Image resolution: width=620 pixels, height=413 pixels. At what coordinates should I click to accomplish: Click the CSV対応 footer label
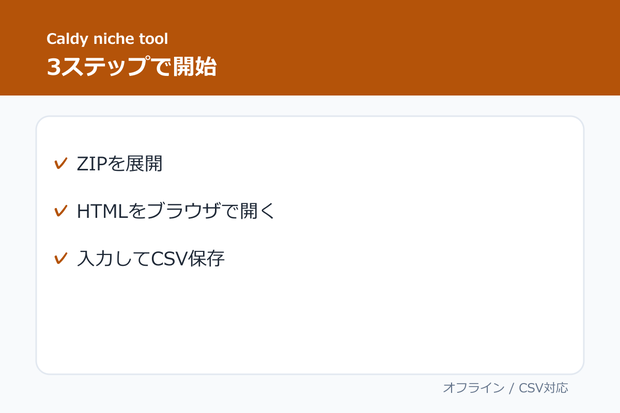coord(543,388)
